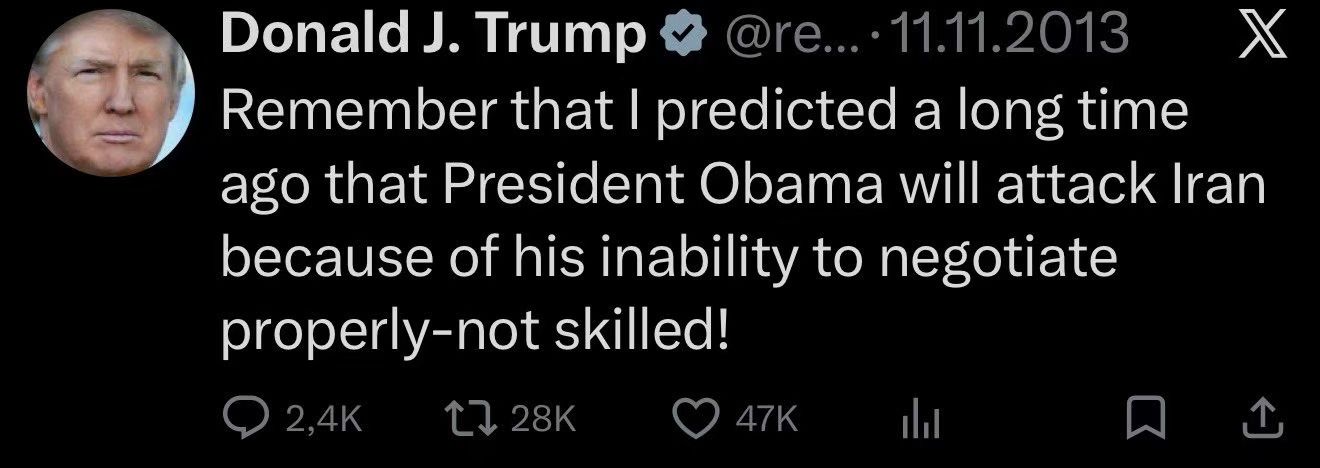Click the line 'because of his inability to negotiate'

click(x=666, y=258)
